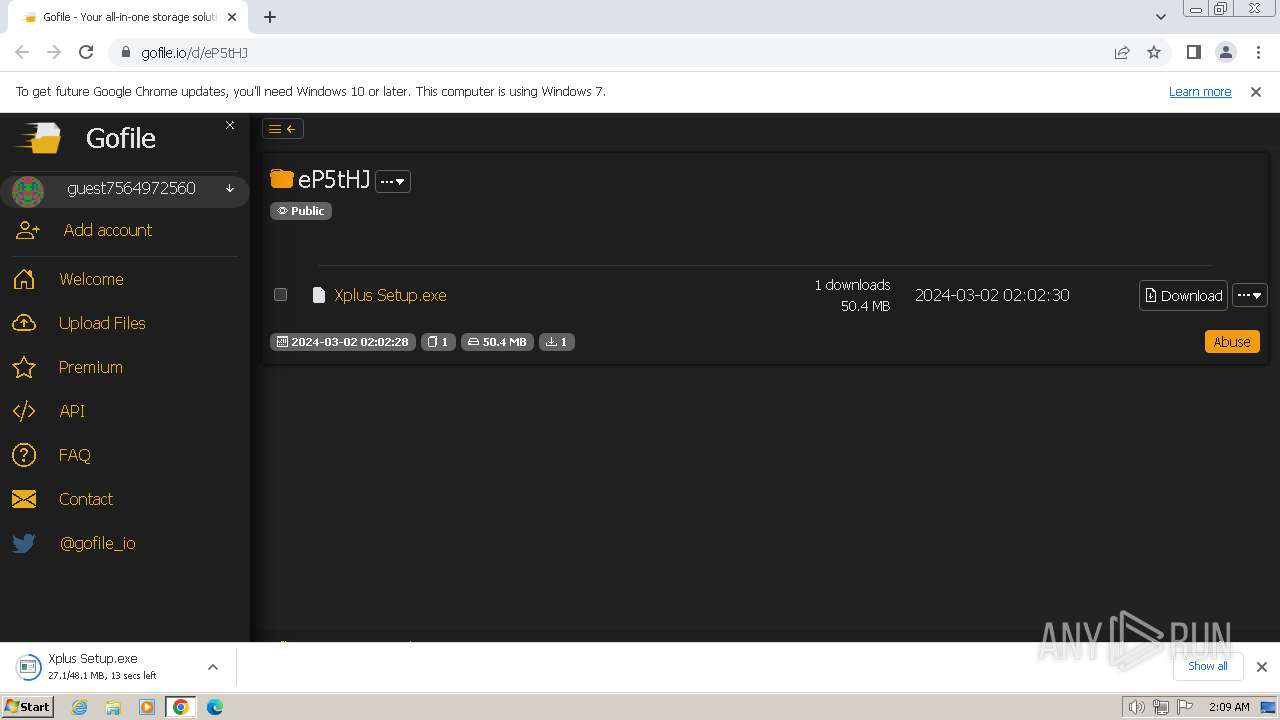The image size is (1280, 720).
Task: Close the downloads bar
Action: point(1262,667)
